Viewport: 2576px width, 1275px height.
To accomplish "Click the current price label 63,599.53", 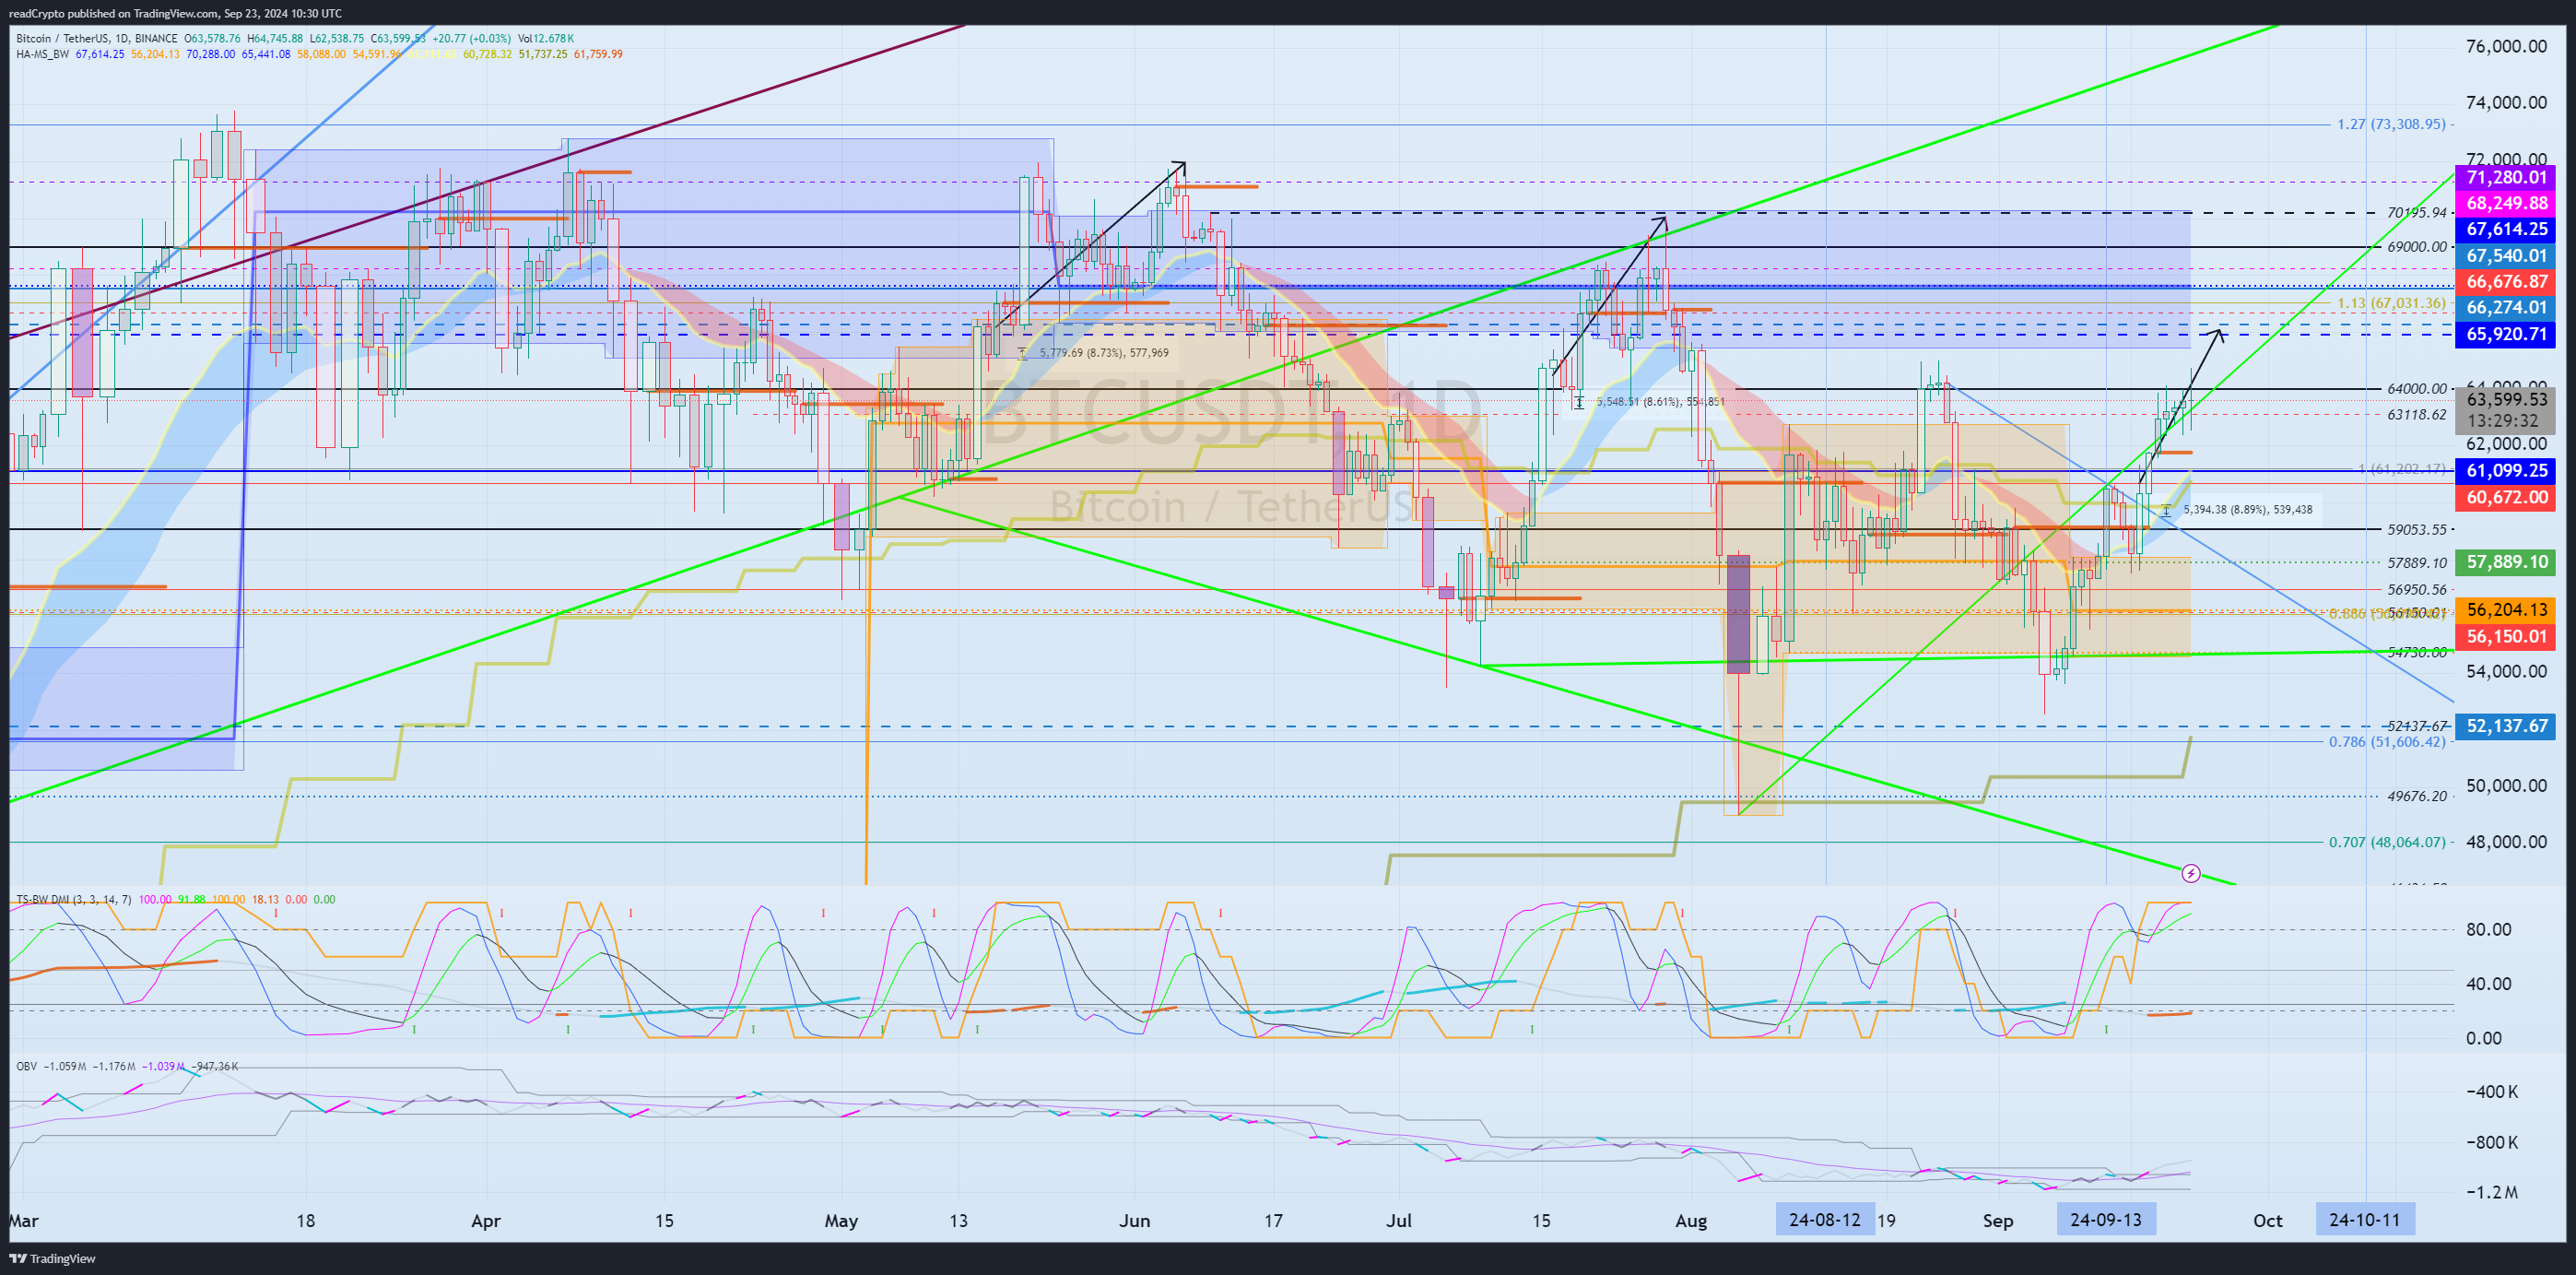I will click(x=2505, y=400).
